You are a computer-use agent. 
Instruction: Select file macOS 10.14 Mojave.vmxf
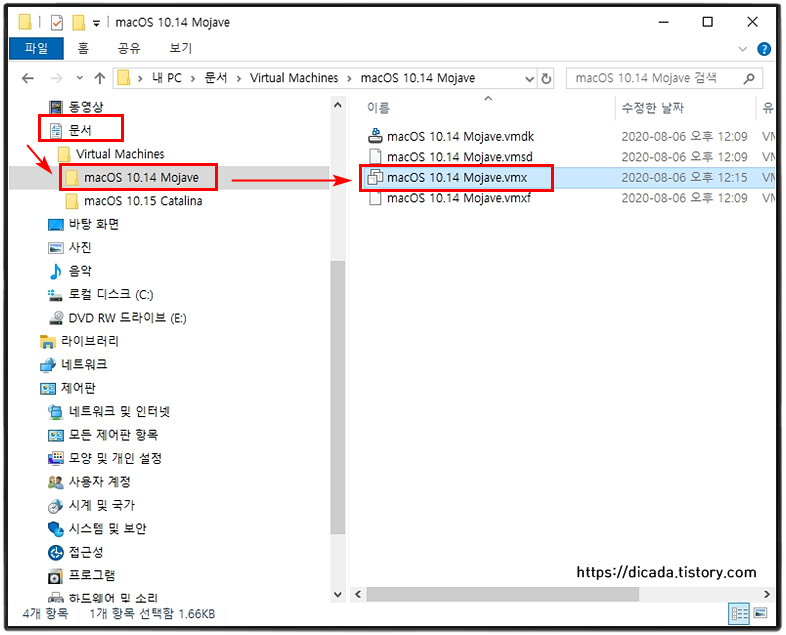(459, 198)
